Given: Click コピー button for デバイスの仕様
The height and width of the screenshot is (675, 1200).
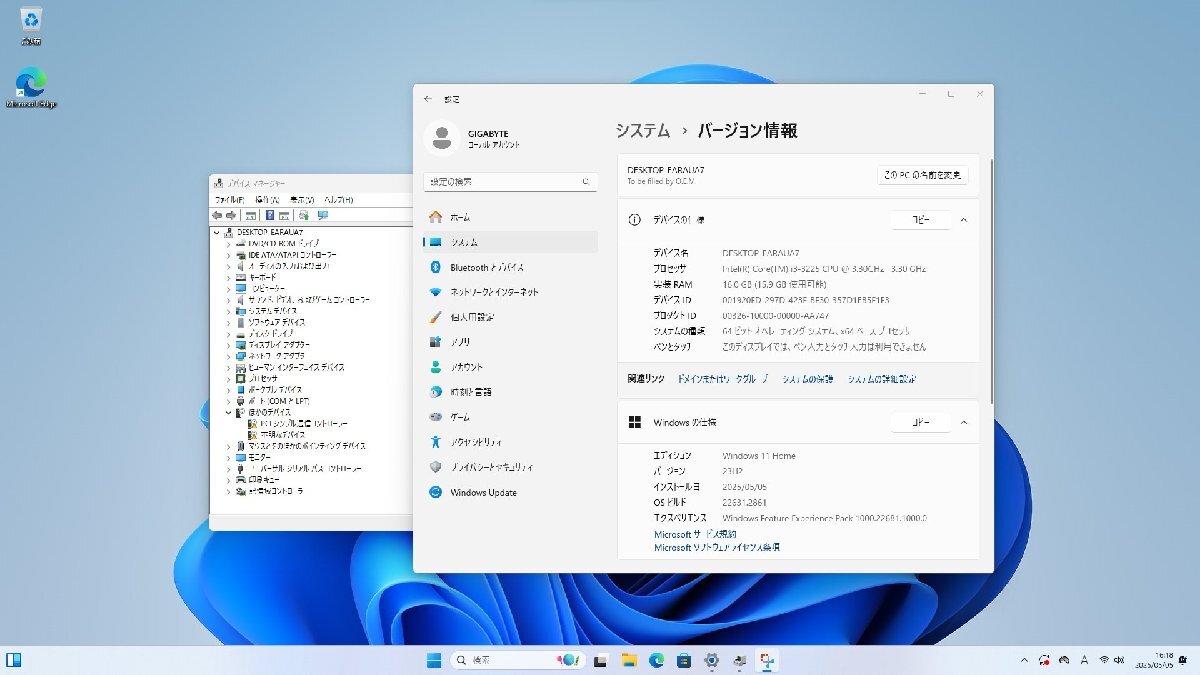Looking at the screenshot, I should (x=920, y=219).
